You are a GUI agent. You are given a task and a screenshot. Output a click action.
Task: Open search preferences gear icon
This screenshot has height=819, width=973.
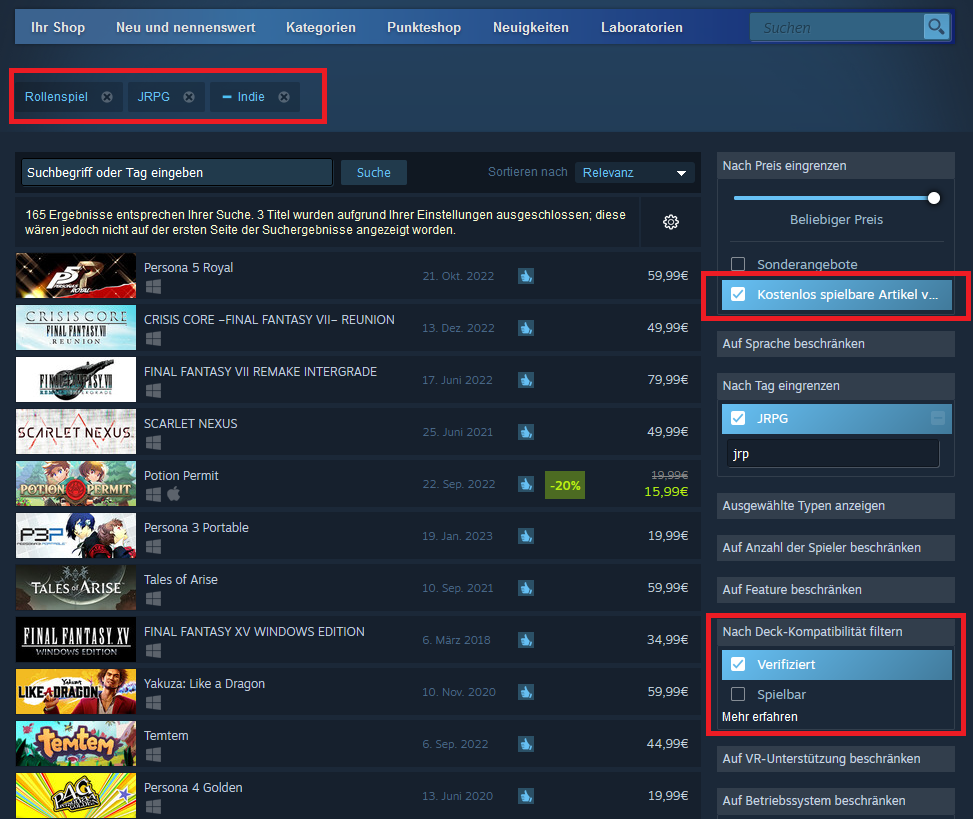[671, 222]
